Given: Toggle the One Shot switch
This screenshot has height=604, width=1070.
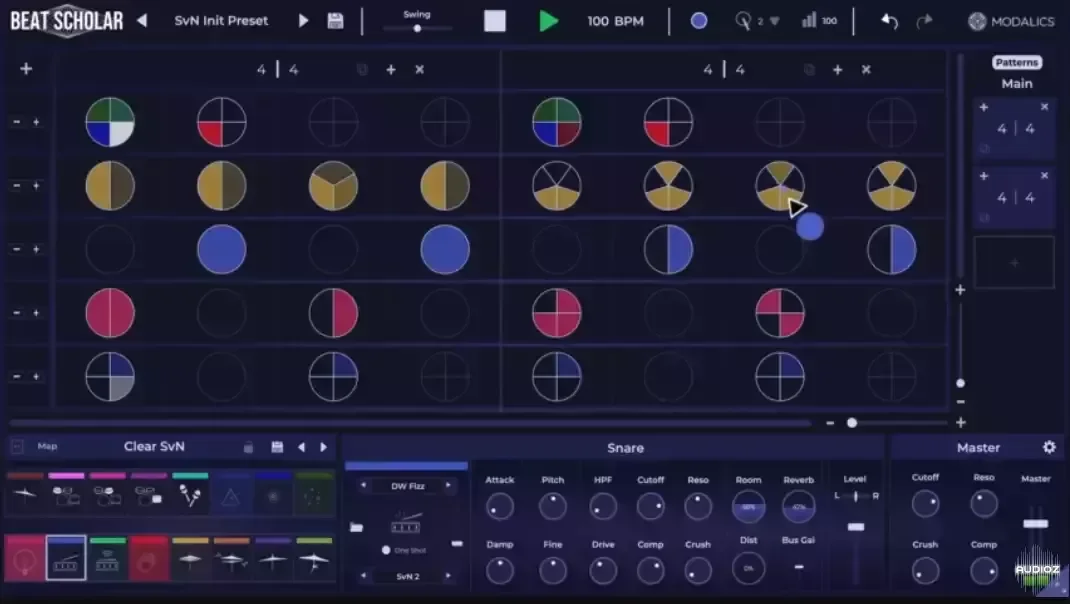Looking at the screenshot, I should 386,550.
